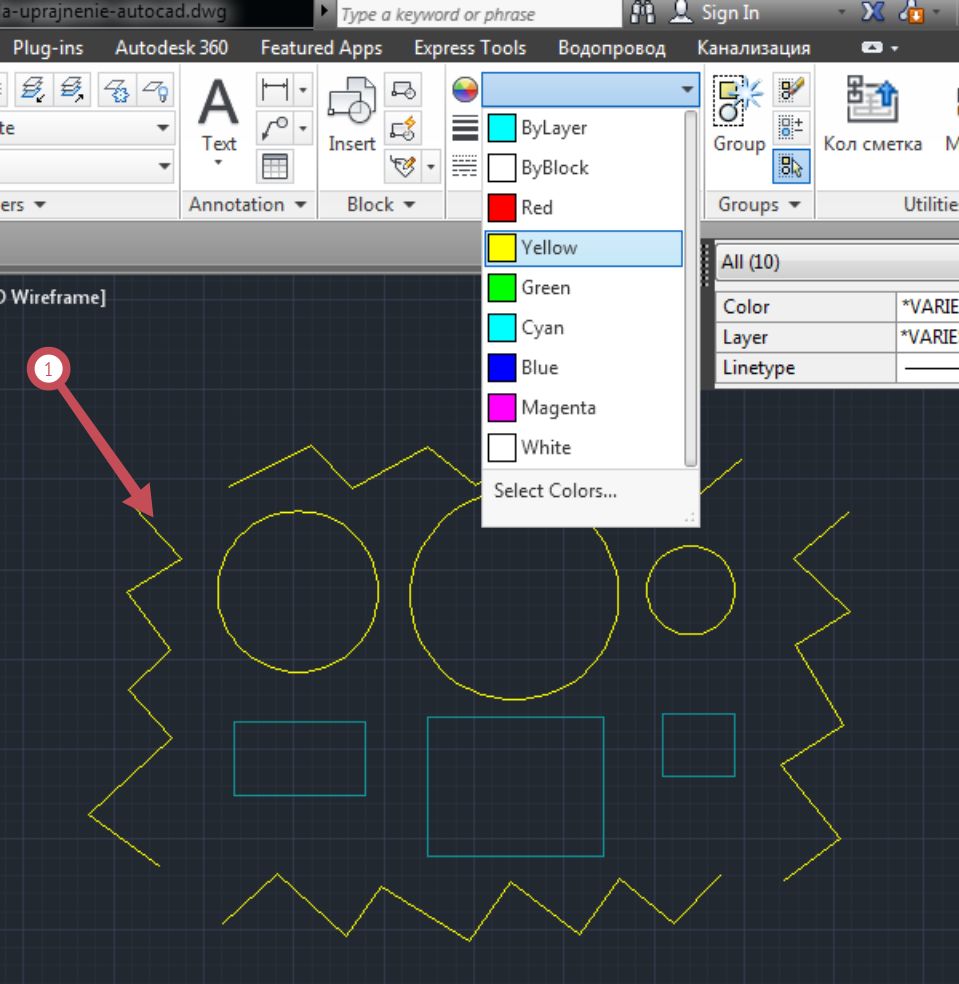This screenshot has width=959, height=984.
Task: Click the Кол сметка utility icon
Action: pyautogui.click(x=872, y=114)
